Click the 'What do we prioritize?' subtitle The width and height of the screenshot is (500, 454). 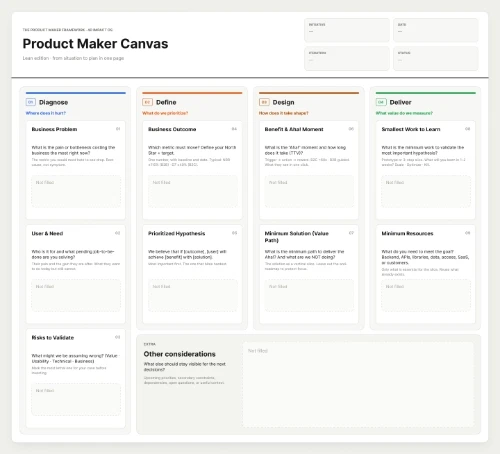coord(165,113)
